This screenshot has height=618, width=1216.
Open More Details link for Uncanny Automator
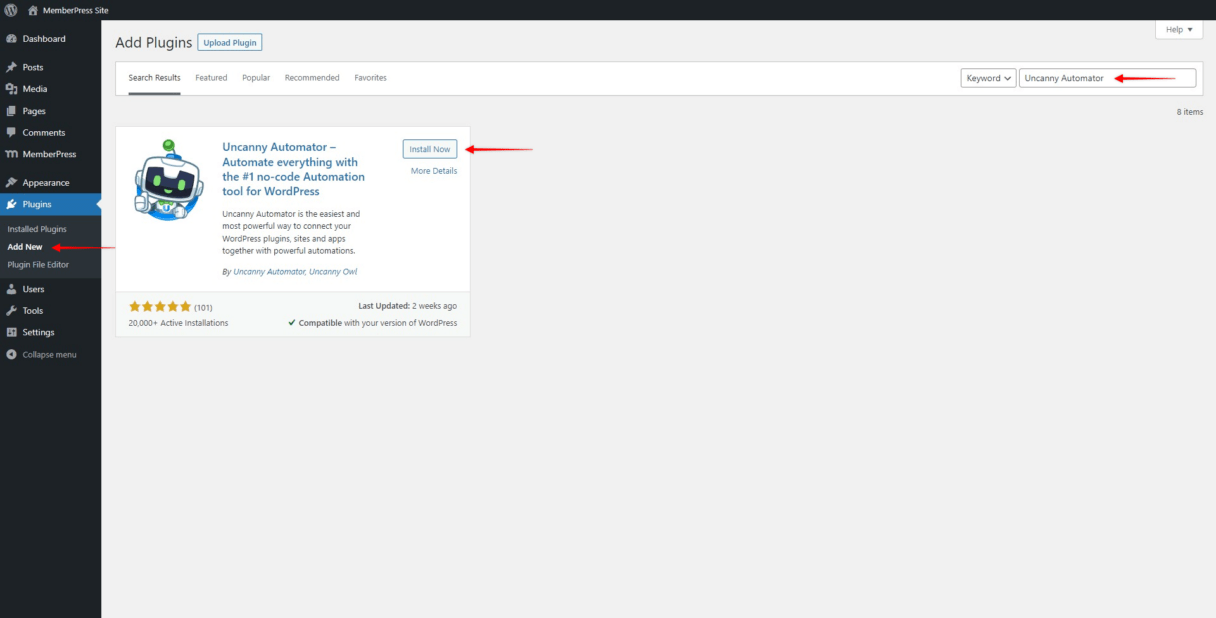[434, 171]
